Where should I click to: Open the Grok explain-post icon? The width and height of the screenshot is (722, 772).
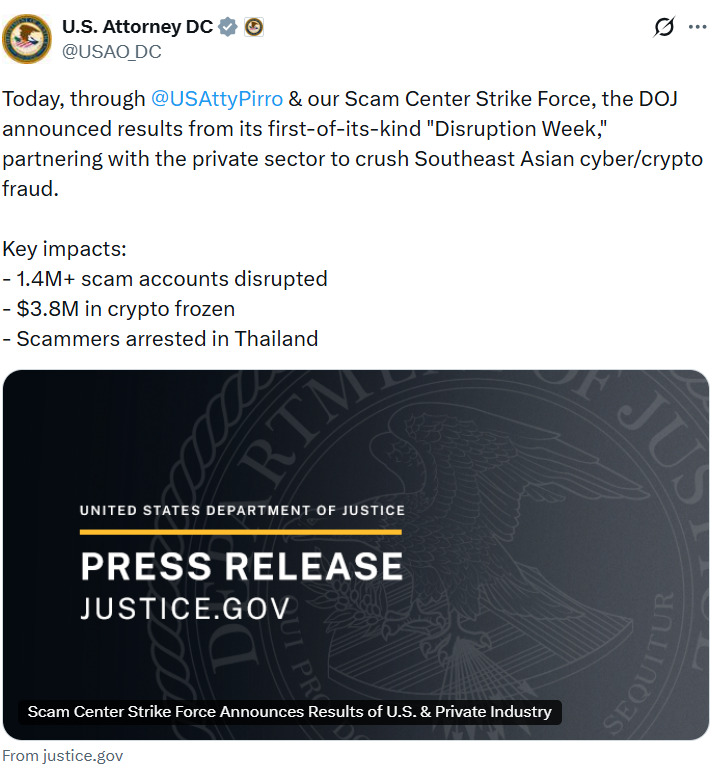click(663, 27)
